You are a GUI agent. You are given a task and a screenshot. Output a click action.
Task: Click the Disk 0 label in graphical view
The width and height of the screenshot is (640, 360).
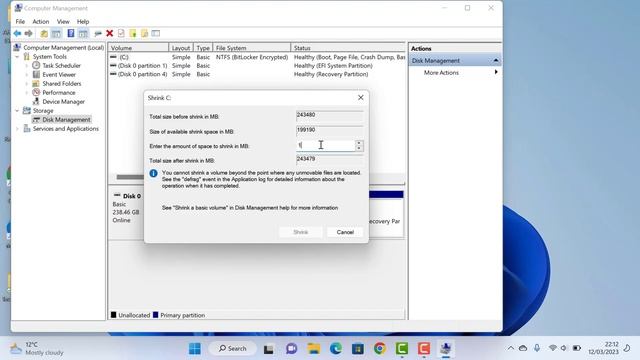point(131,196)
